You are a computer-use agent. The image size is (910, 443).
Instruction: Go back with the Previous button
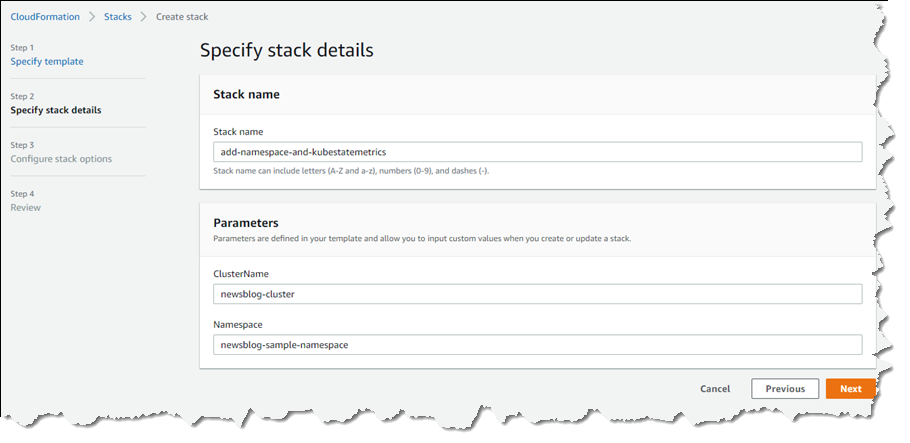click(785, 389)
